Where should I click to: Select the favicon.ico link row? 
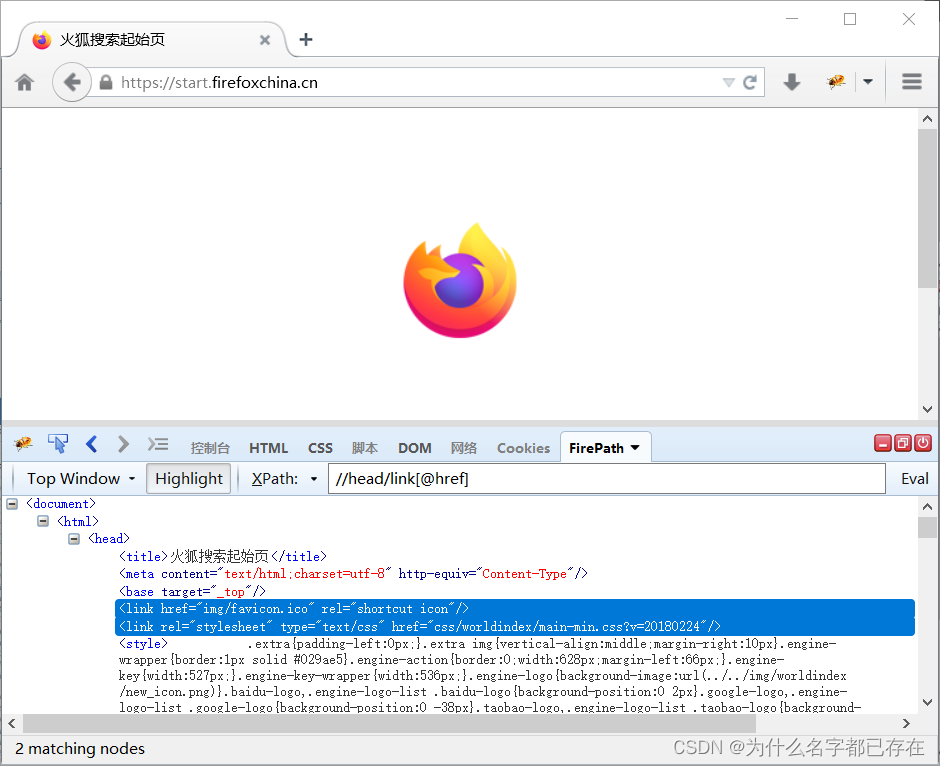pyautogui.click(x=514, y=608)
